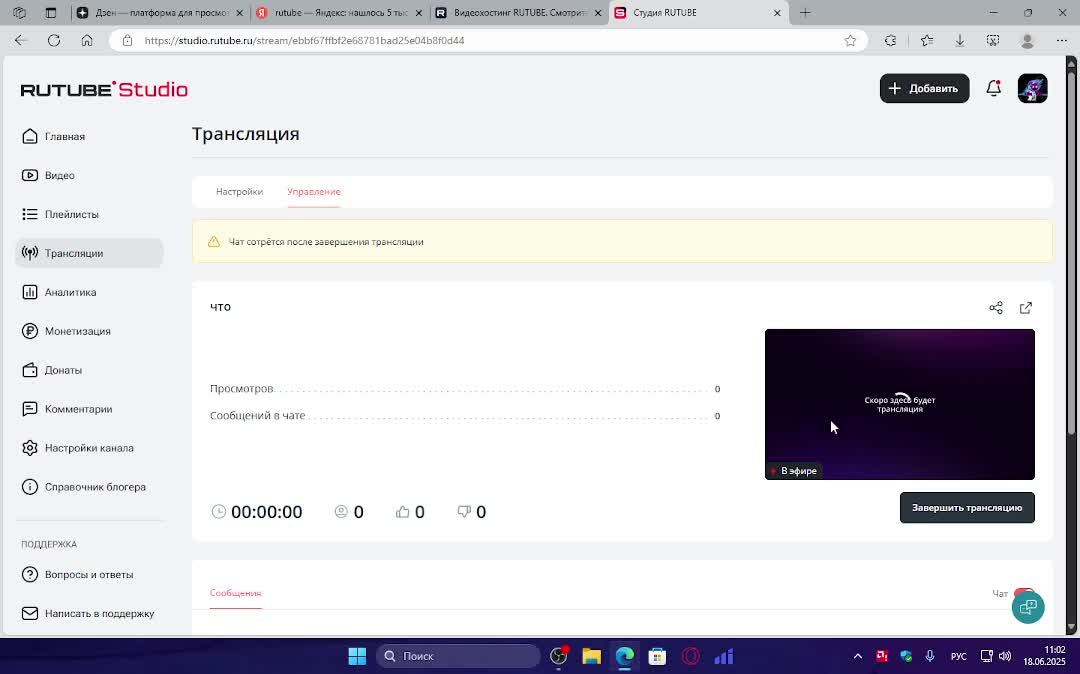Click the RUTUBE Studio logo
Viewport: 1080px width, 674px height.
[104, 89]
